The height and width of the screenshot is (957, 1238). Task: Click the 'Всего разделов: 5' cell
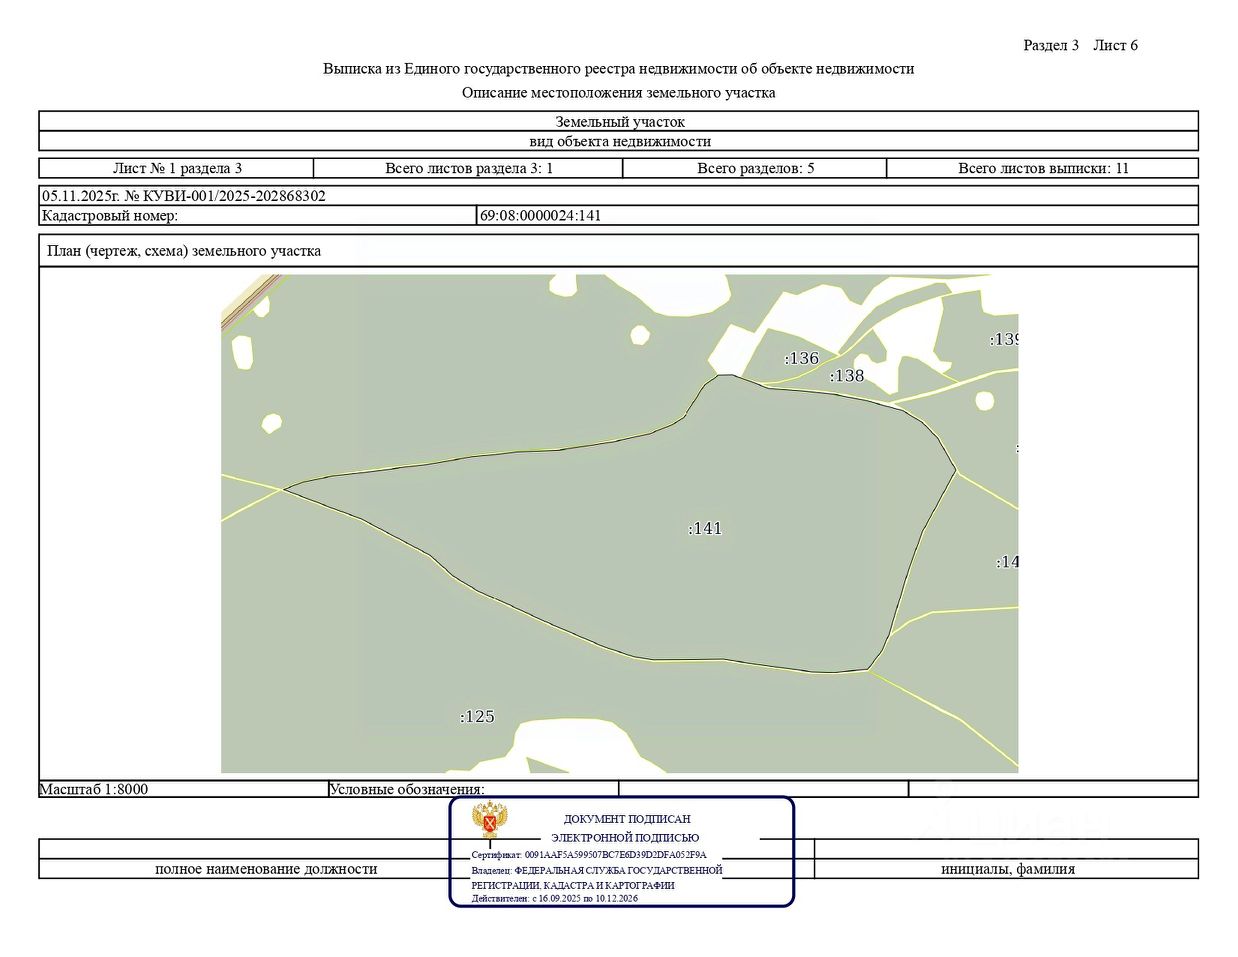(x=755, y=168)
